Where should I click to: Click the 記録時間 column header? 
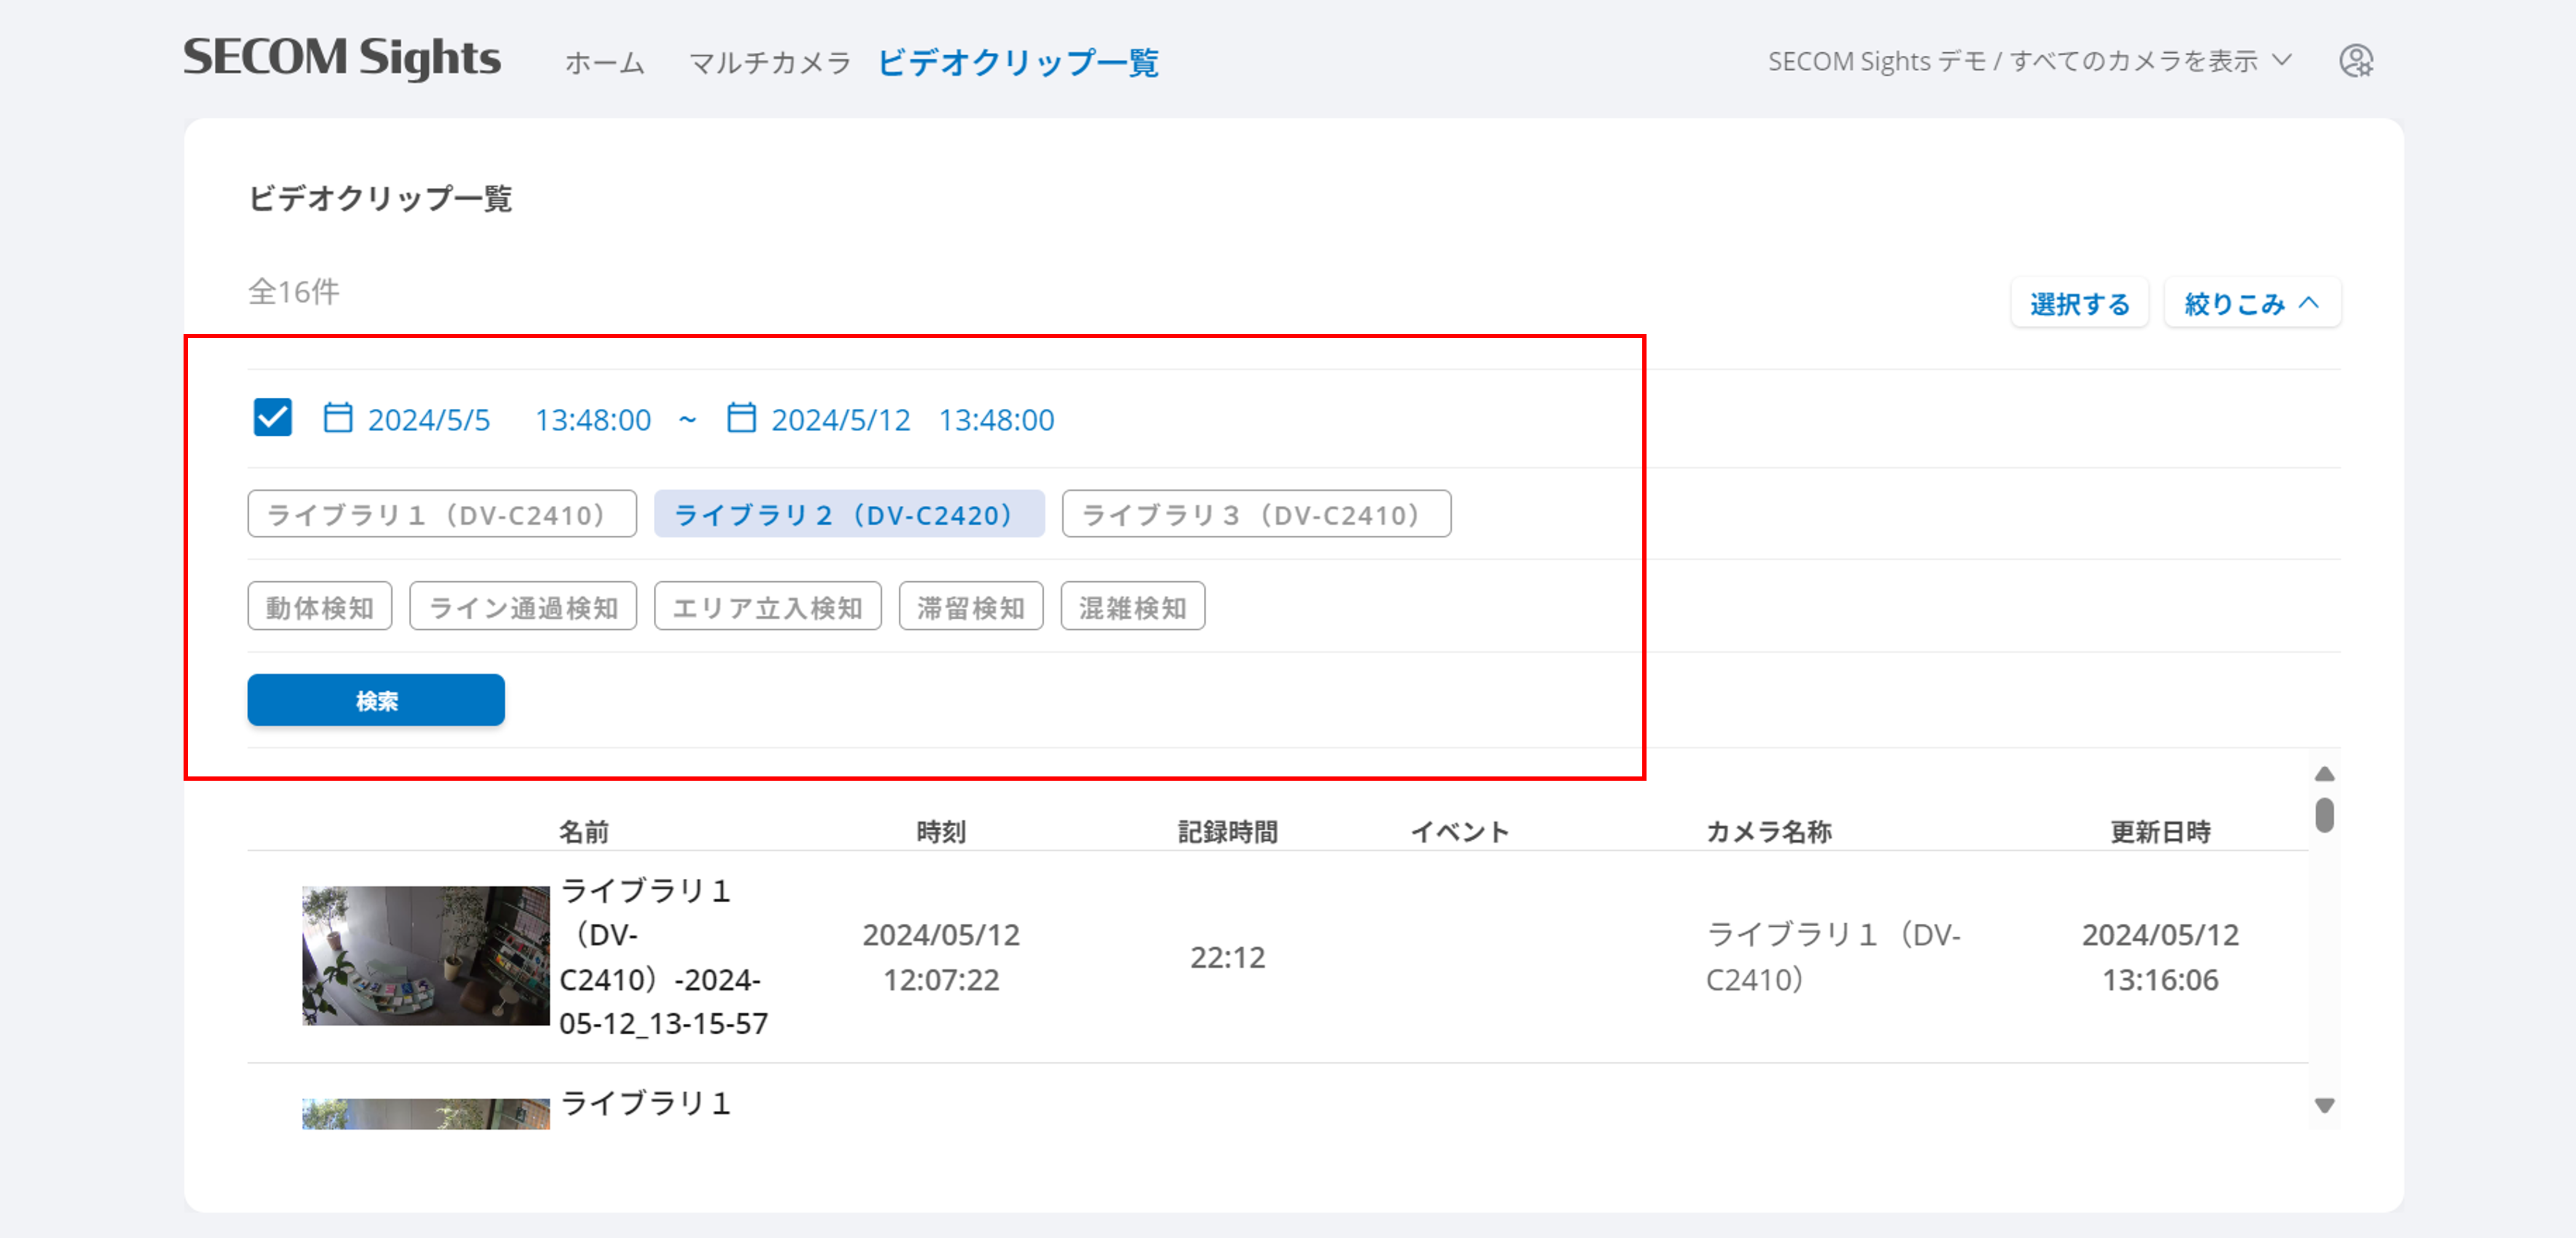coord(1228,831)
